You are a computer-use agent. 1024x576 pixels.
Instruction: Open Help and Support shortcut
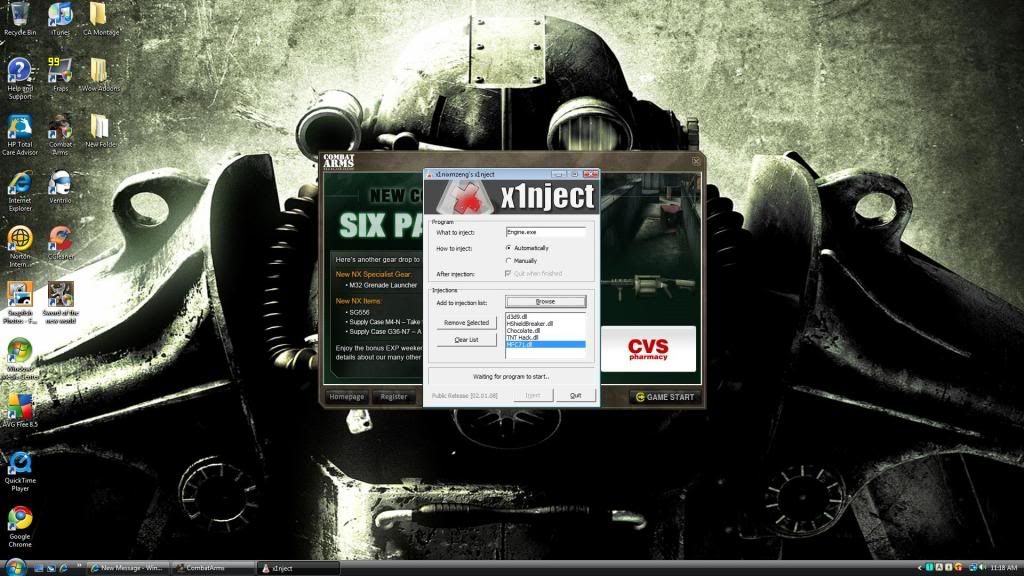point(20,78)
